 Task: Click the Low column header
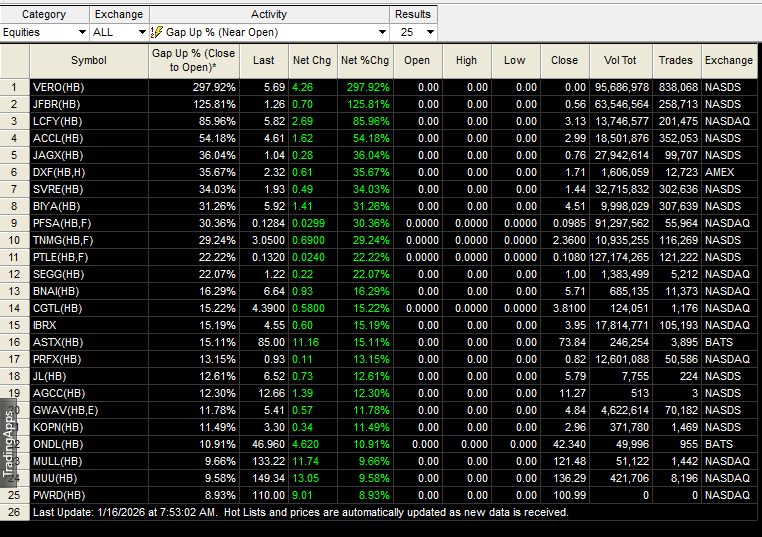coord(515,61)
